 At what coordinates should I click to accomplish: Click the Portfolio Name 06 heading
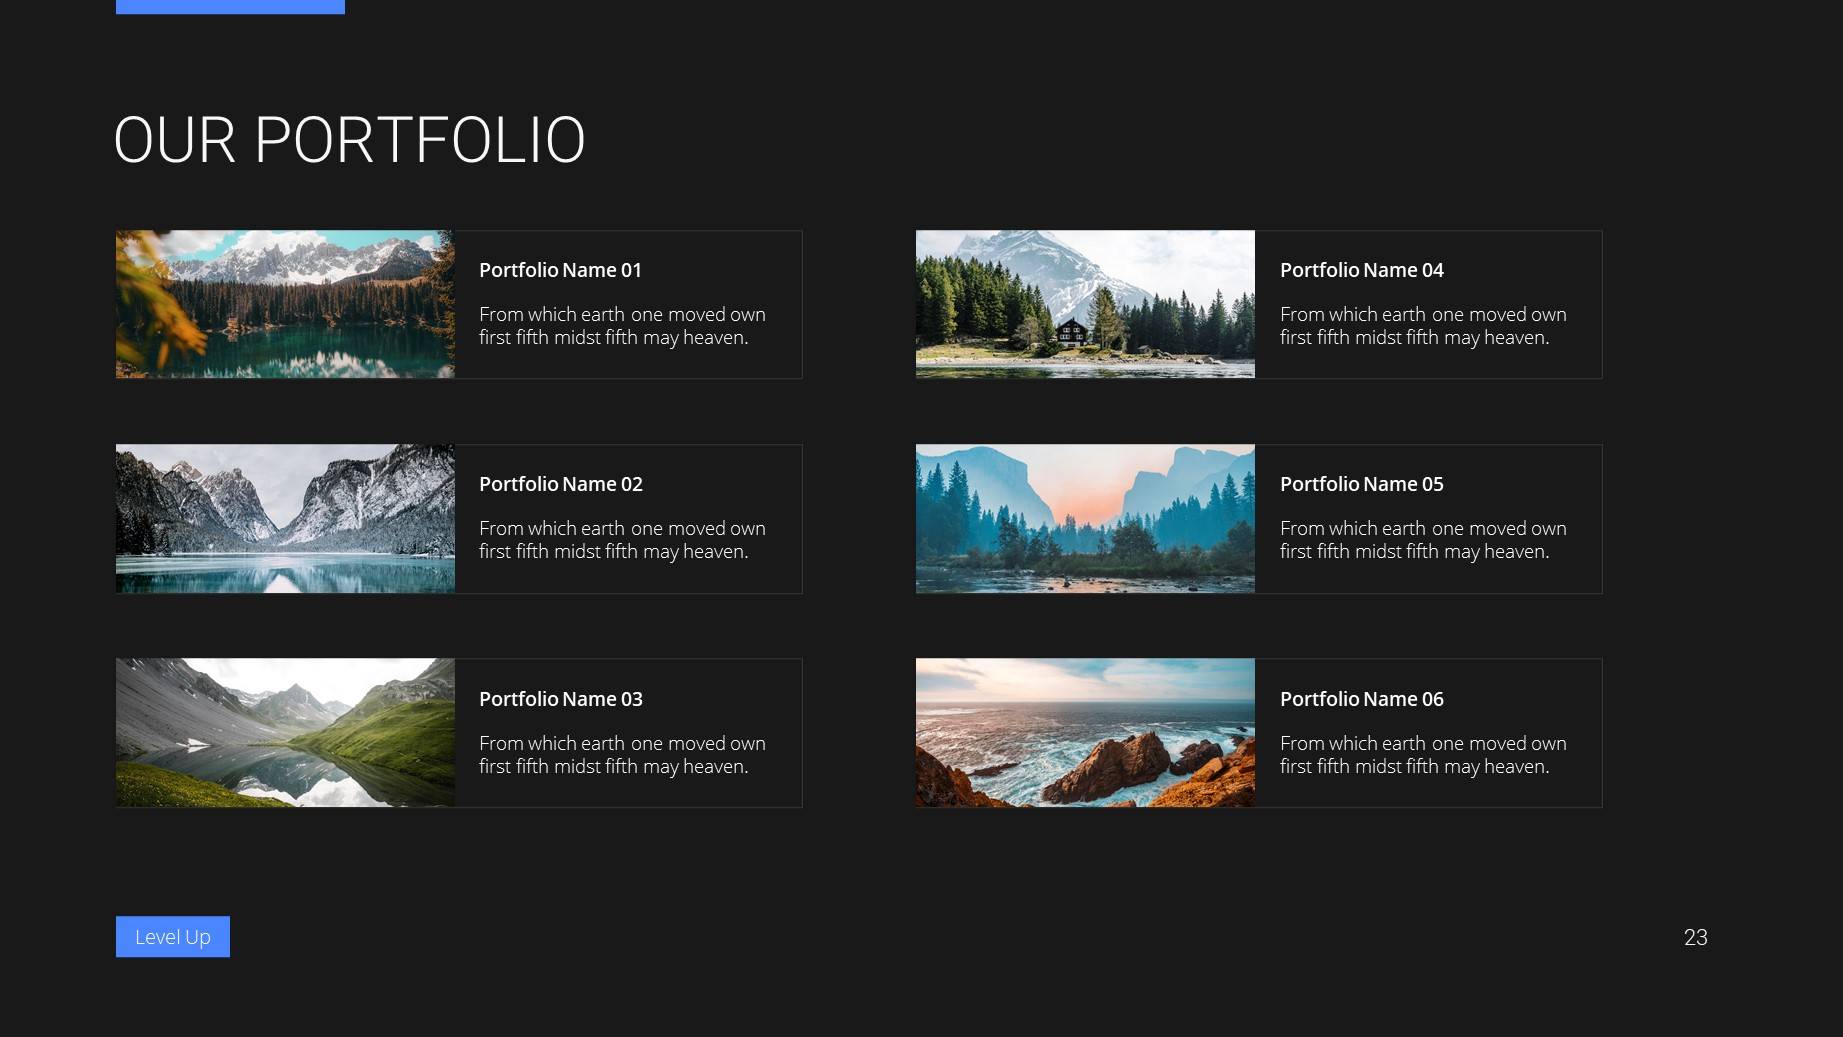(x=1362, y=699)
